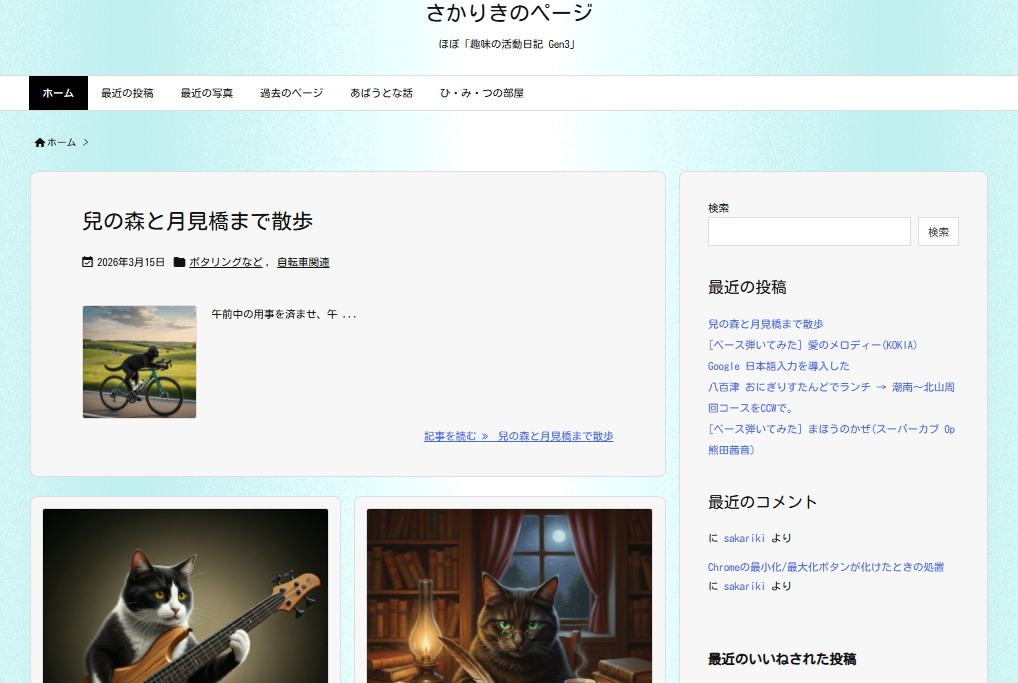Open Google 日本語入力を導入した recent post

pyautogui.click(x=778, y=366)
